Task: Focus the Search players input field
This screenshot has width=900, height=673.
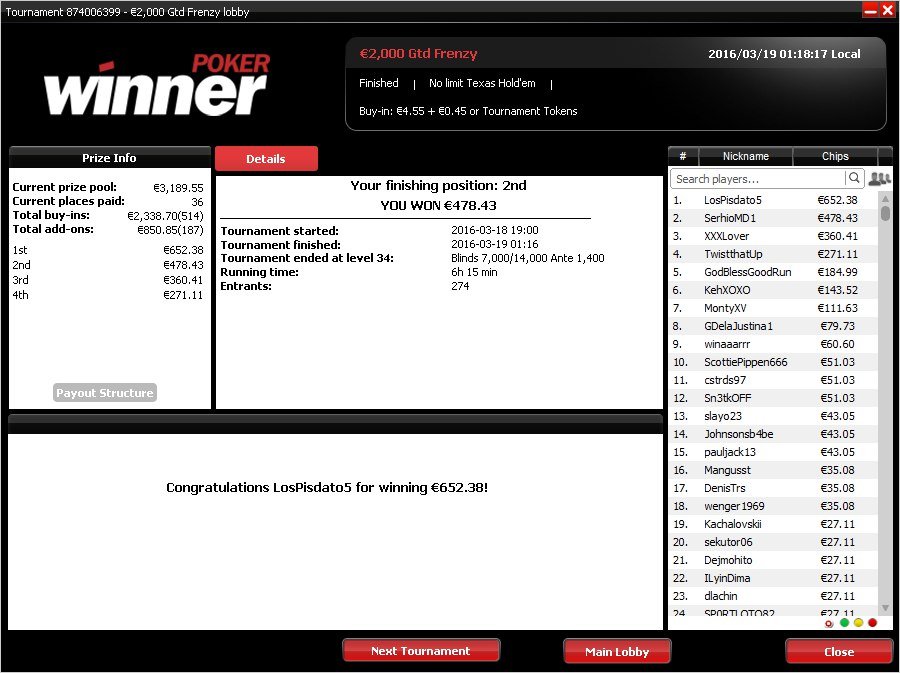Action: click(758, 179)
